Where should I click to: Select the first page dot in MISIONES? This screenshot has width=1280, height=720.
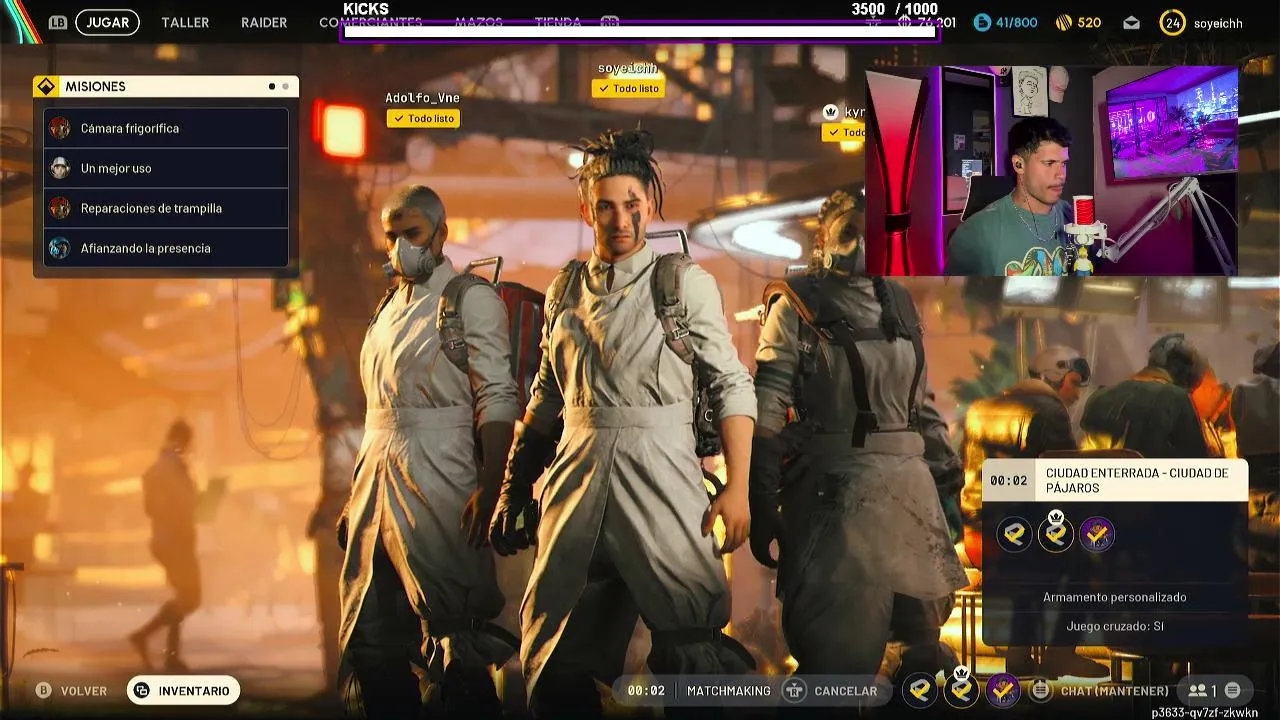point(272,87)
